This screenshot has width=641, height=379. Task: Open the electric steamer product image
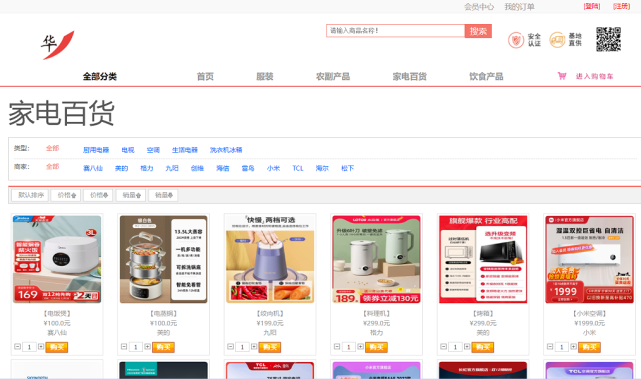[x=164, y=259]
